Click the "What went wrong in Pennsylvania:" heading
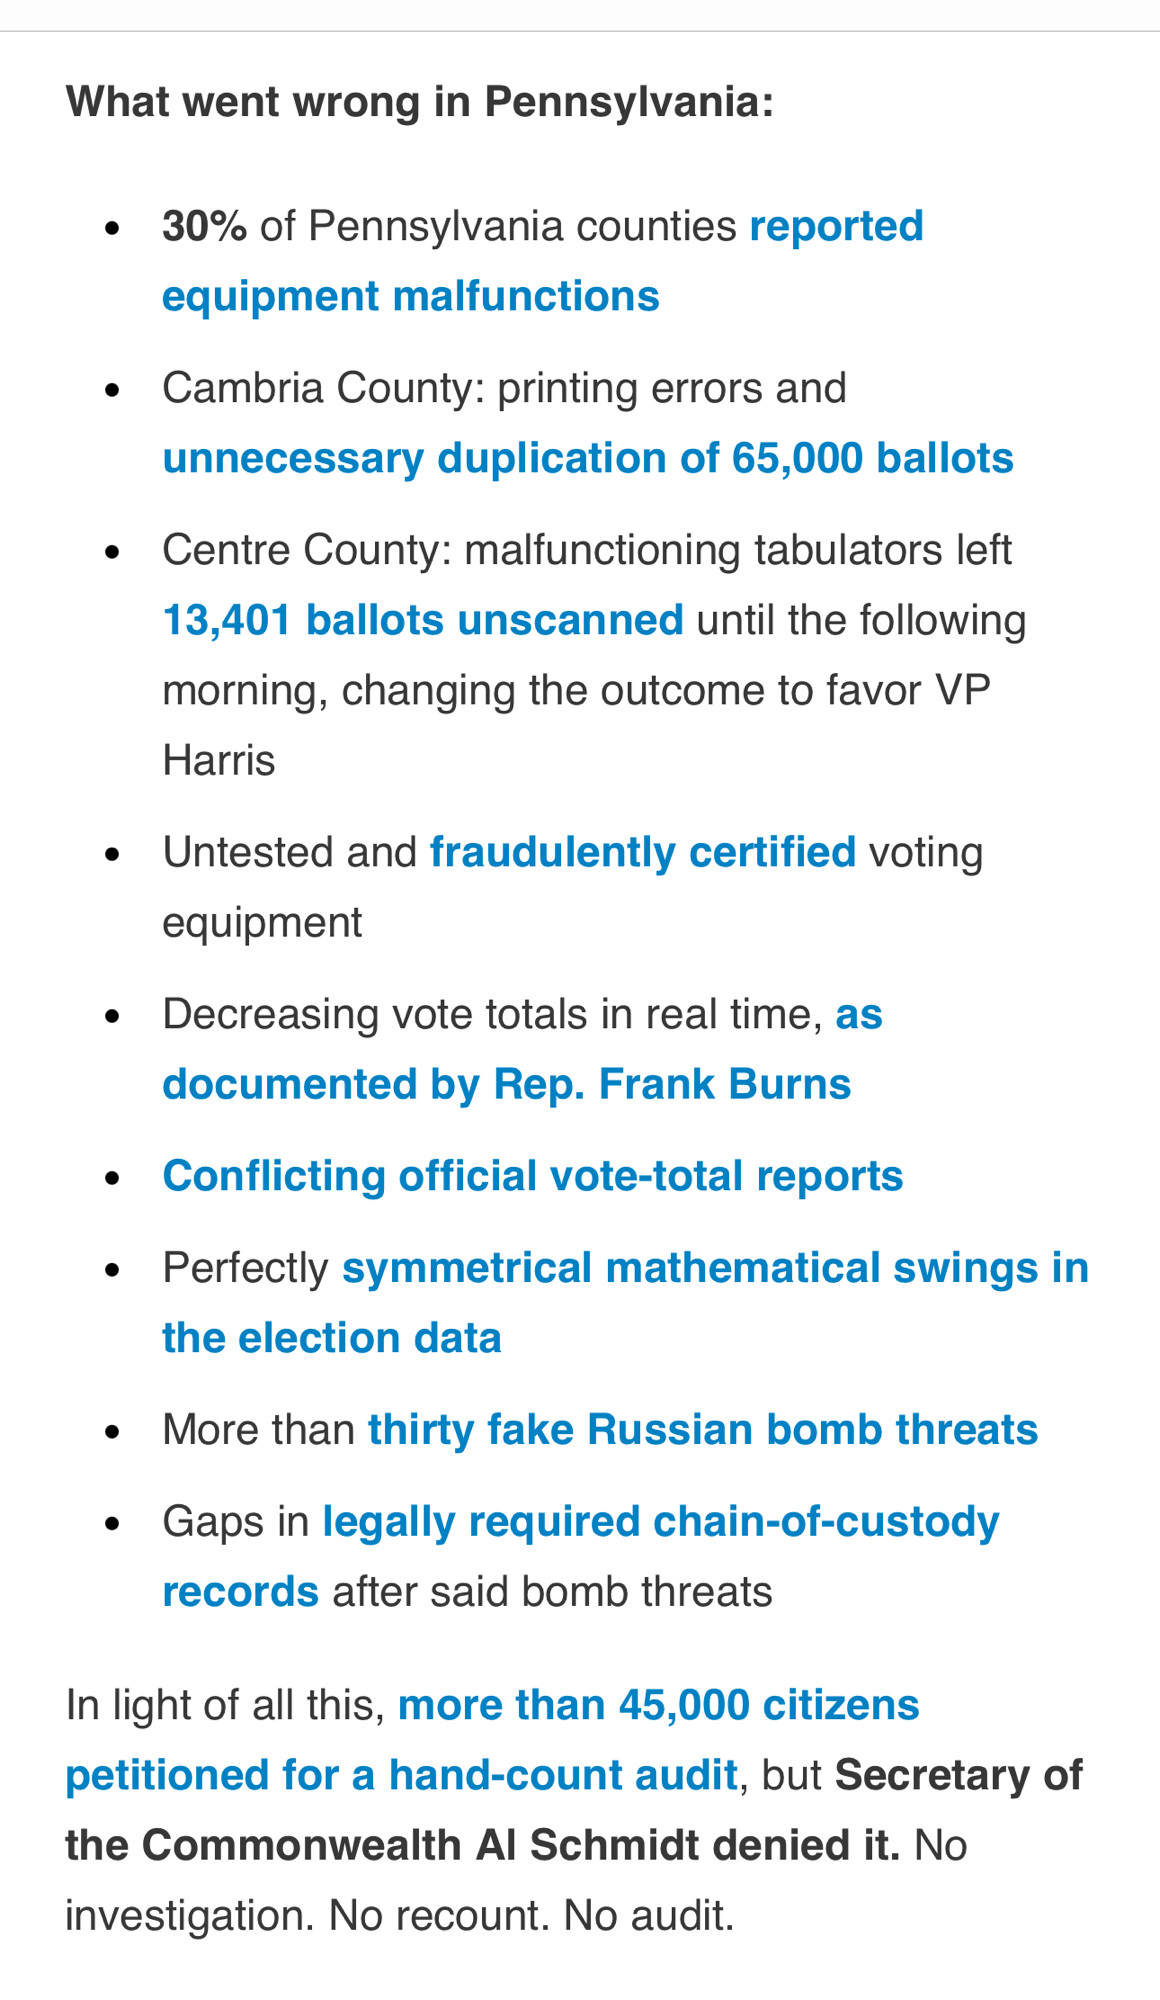The width and height of the screenshot is (1160, 2000). [420, 102]
